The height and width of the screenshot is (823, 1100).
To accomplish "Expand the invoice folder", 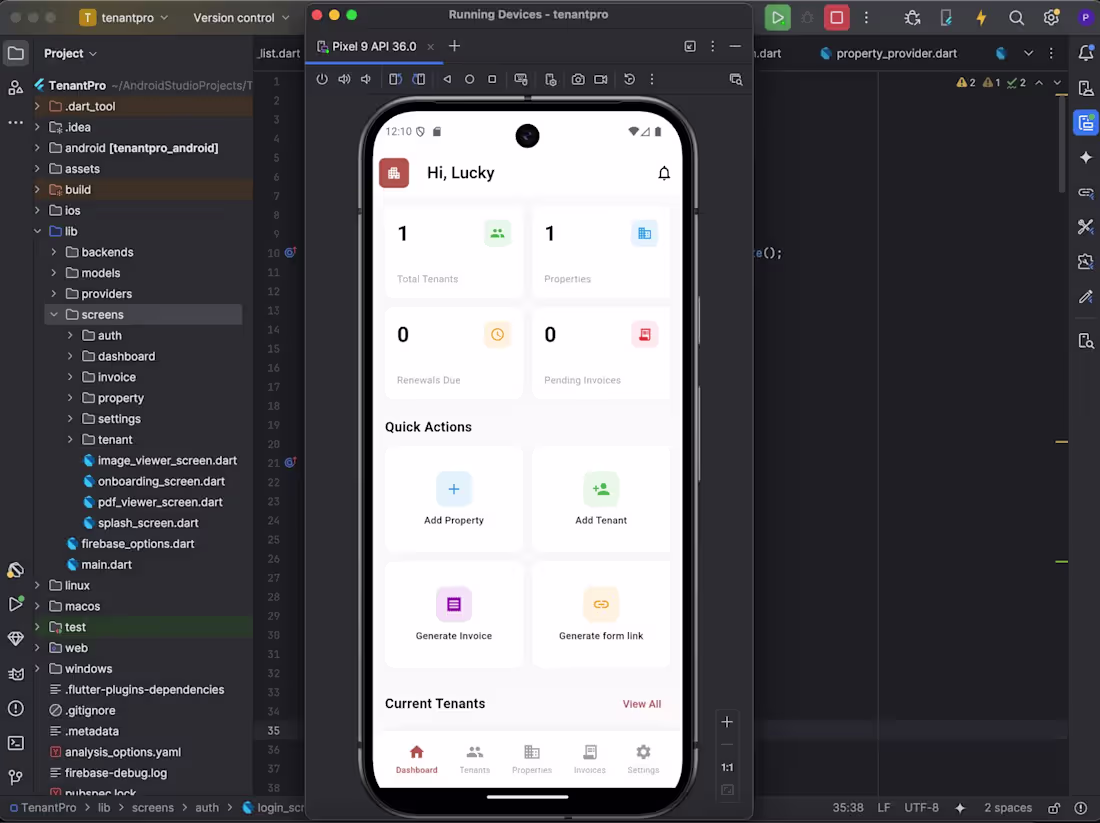I will (x=69, y=377).
